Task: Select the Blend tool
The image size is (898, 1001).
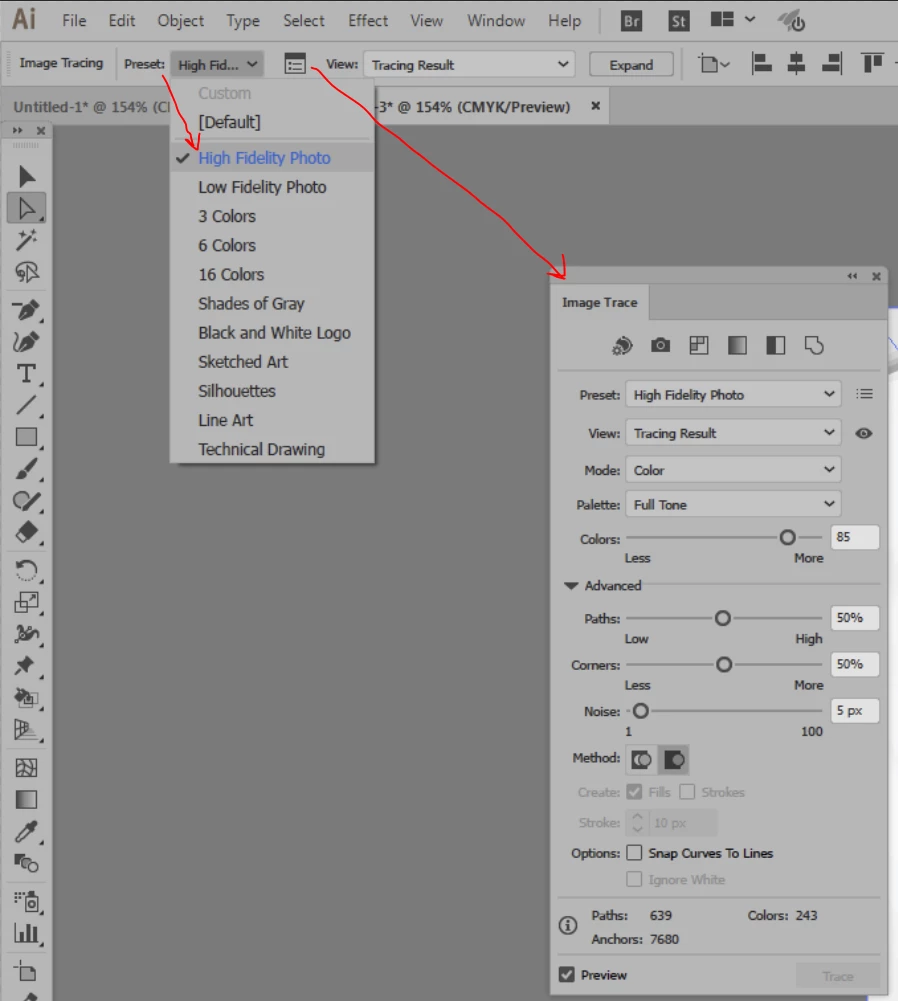Action: 26,863
